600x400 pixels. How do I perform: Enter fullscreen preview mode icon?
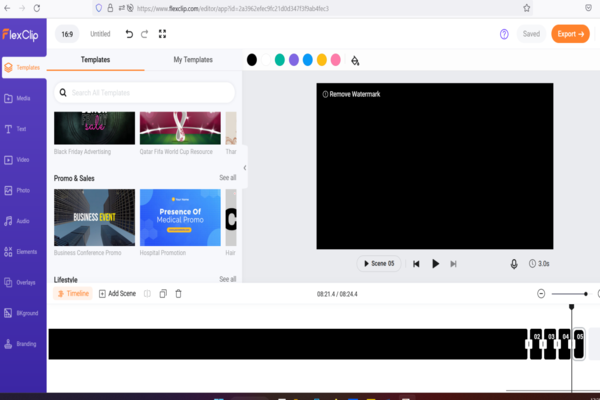162,34
